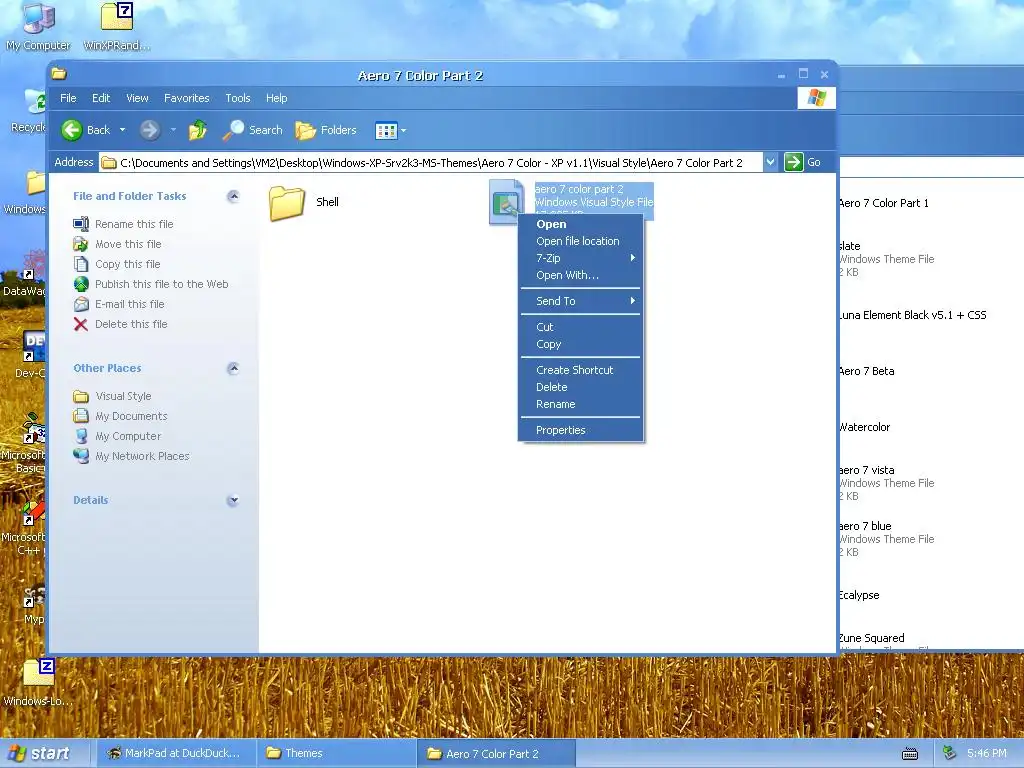The image size is (1024, 768).
Task: Choose Cut in the context menu
Action: click(x=580, y=327)
